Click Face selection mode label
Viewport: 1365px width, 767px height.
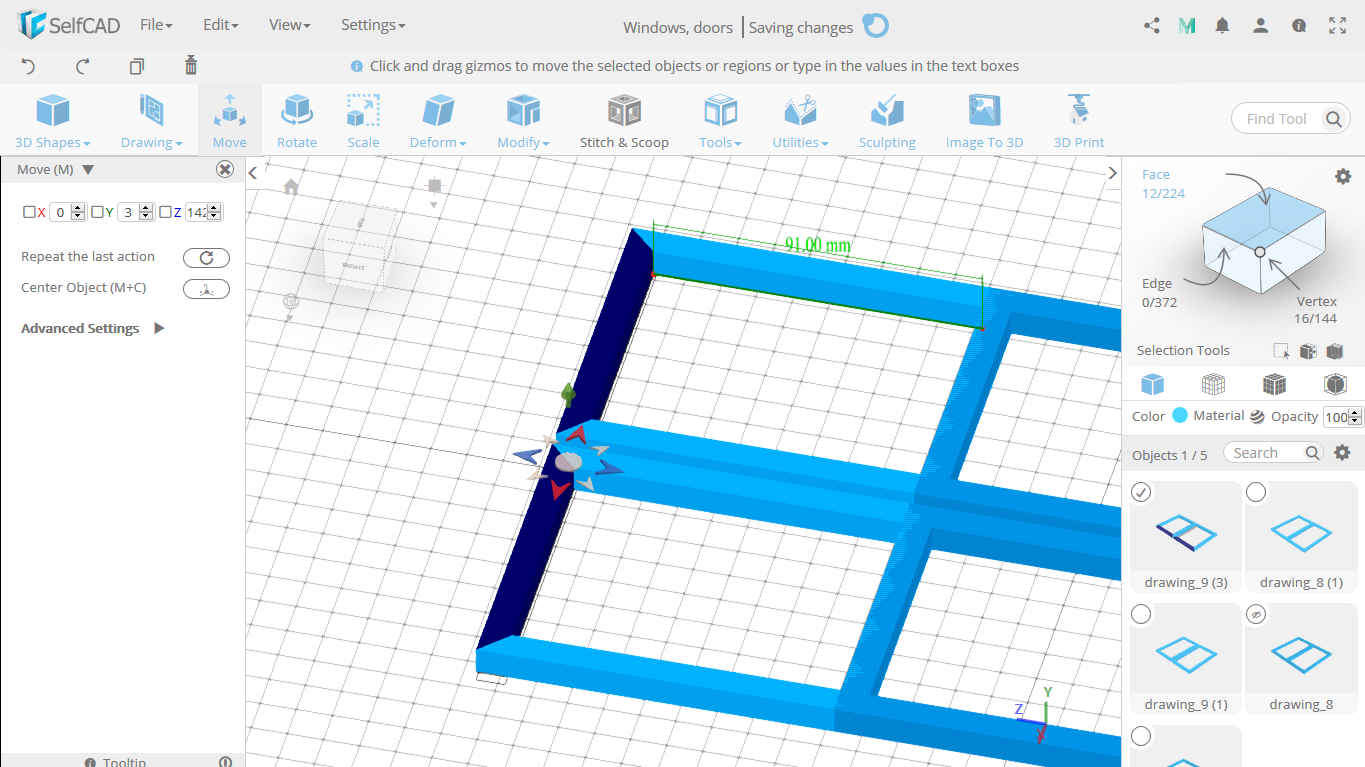(1156, 174)
